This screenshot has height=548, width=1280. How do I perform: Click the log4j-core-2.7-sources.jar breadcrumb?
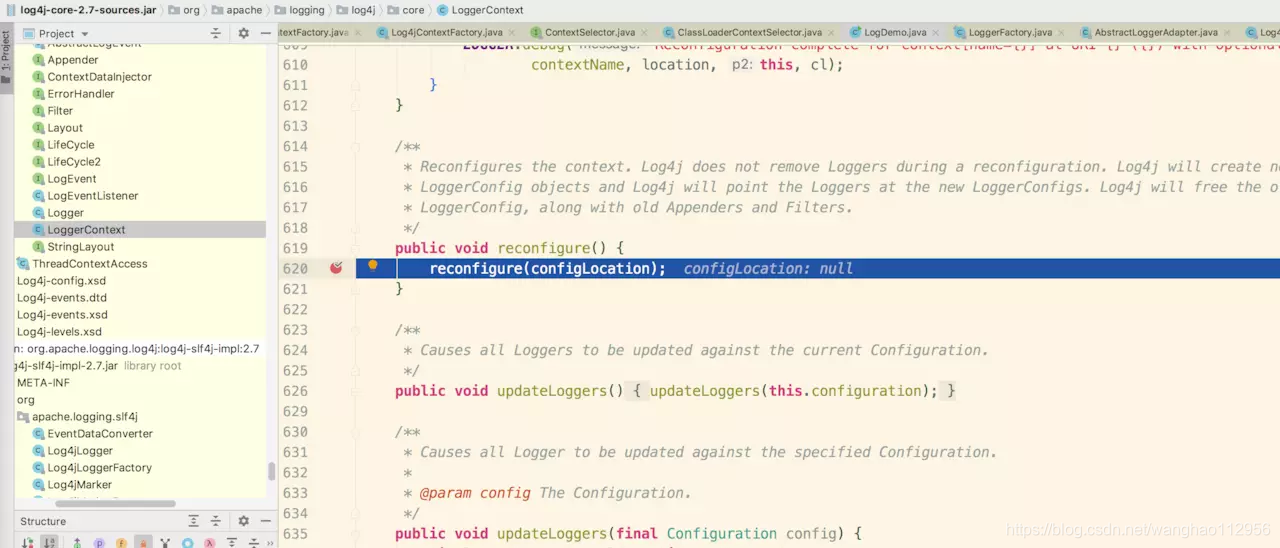coord(88,10)
